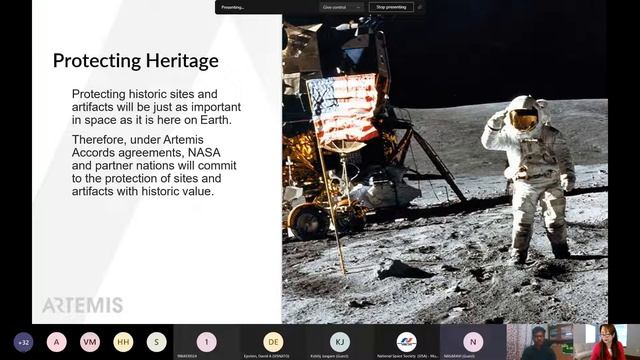The image size is (640, 360).
Task: Open the Give control dropdown
Action: tap(341, 7)
